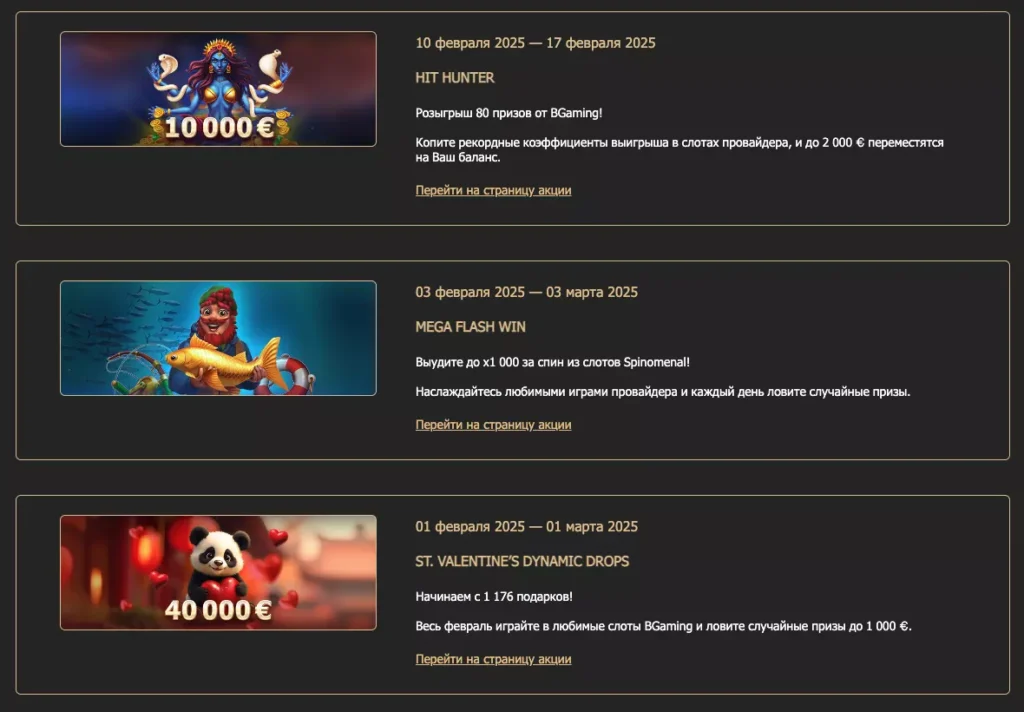This screenshot has width=1024, height=712.
Task: Click the 10 000 € prize text on banner
Action: 219,128
